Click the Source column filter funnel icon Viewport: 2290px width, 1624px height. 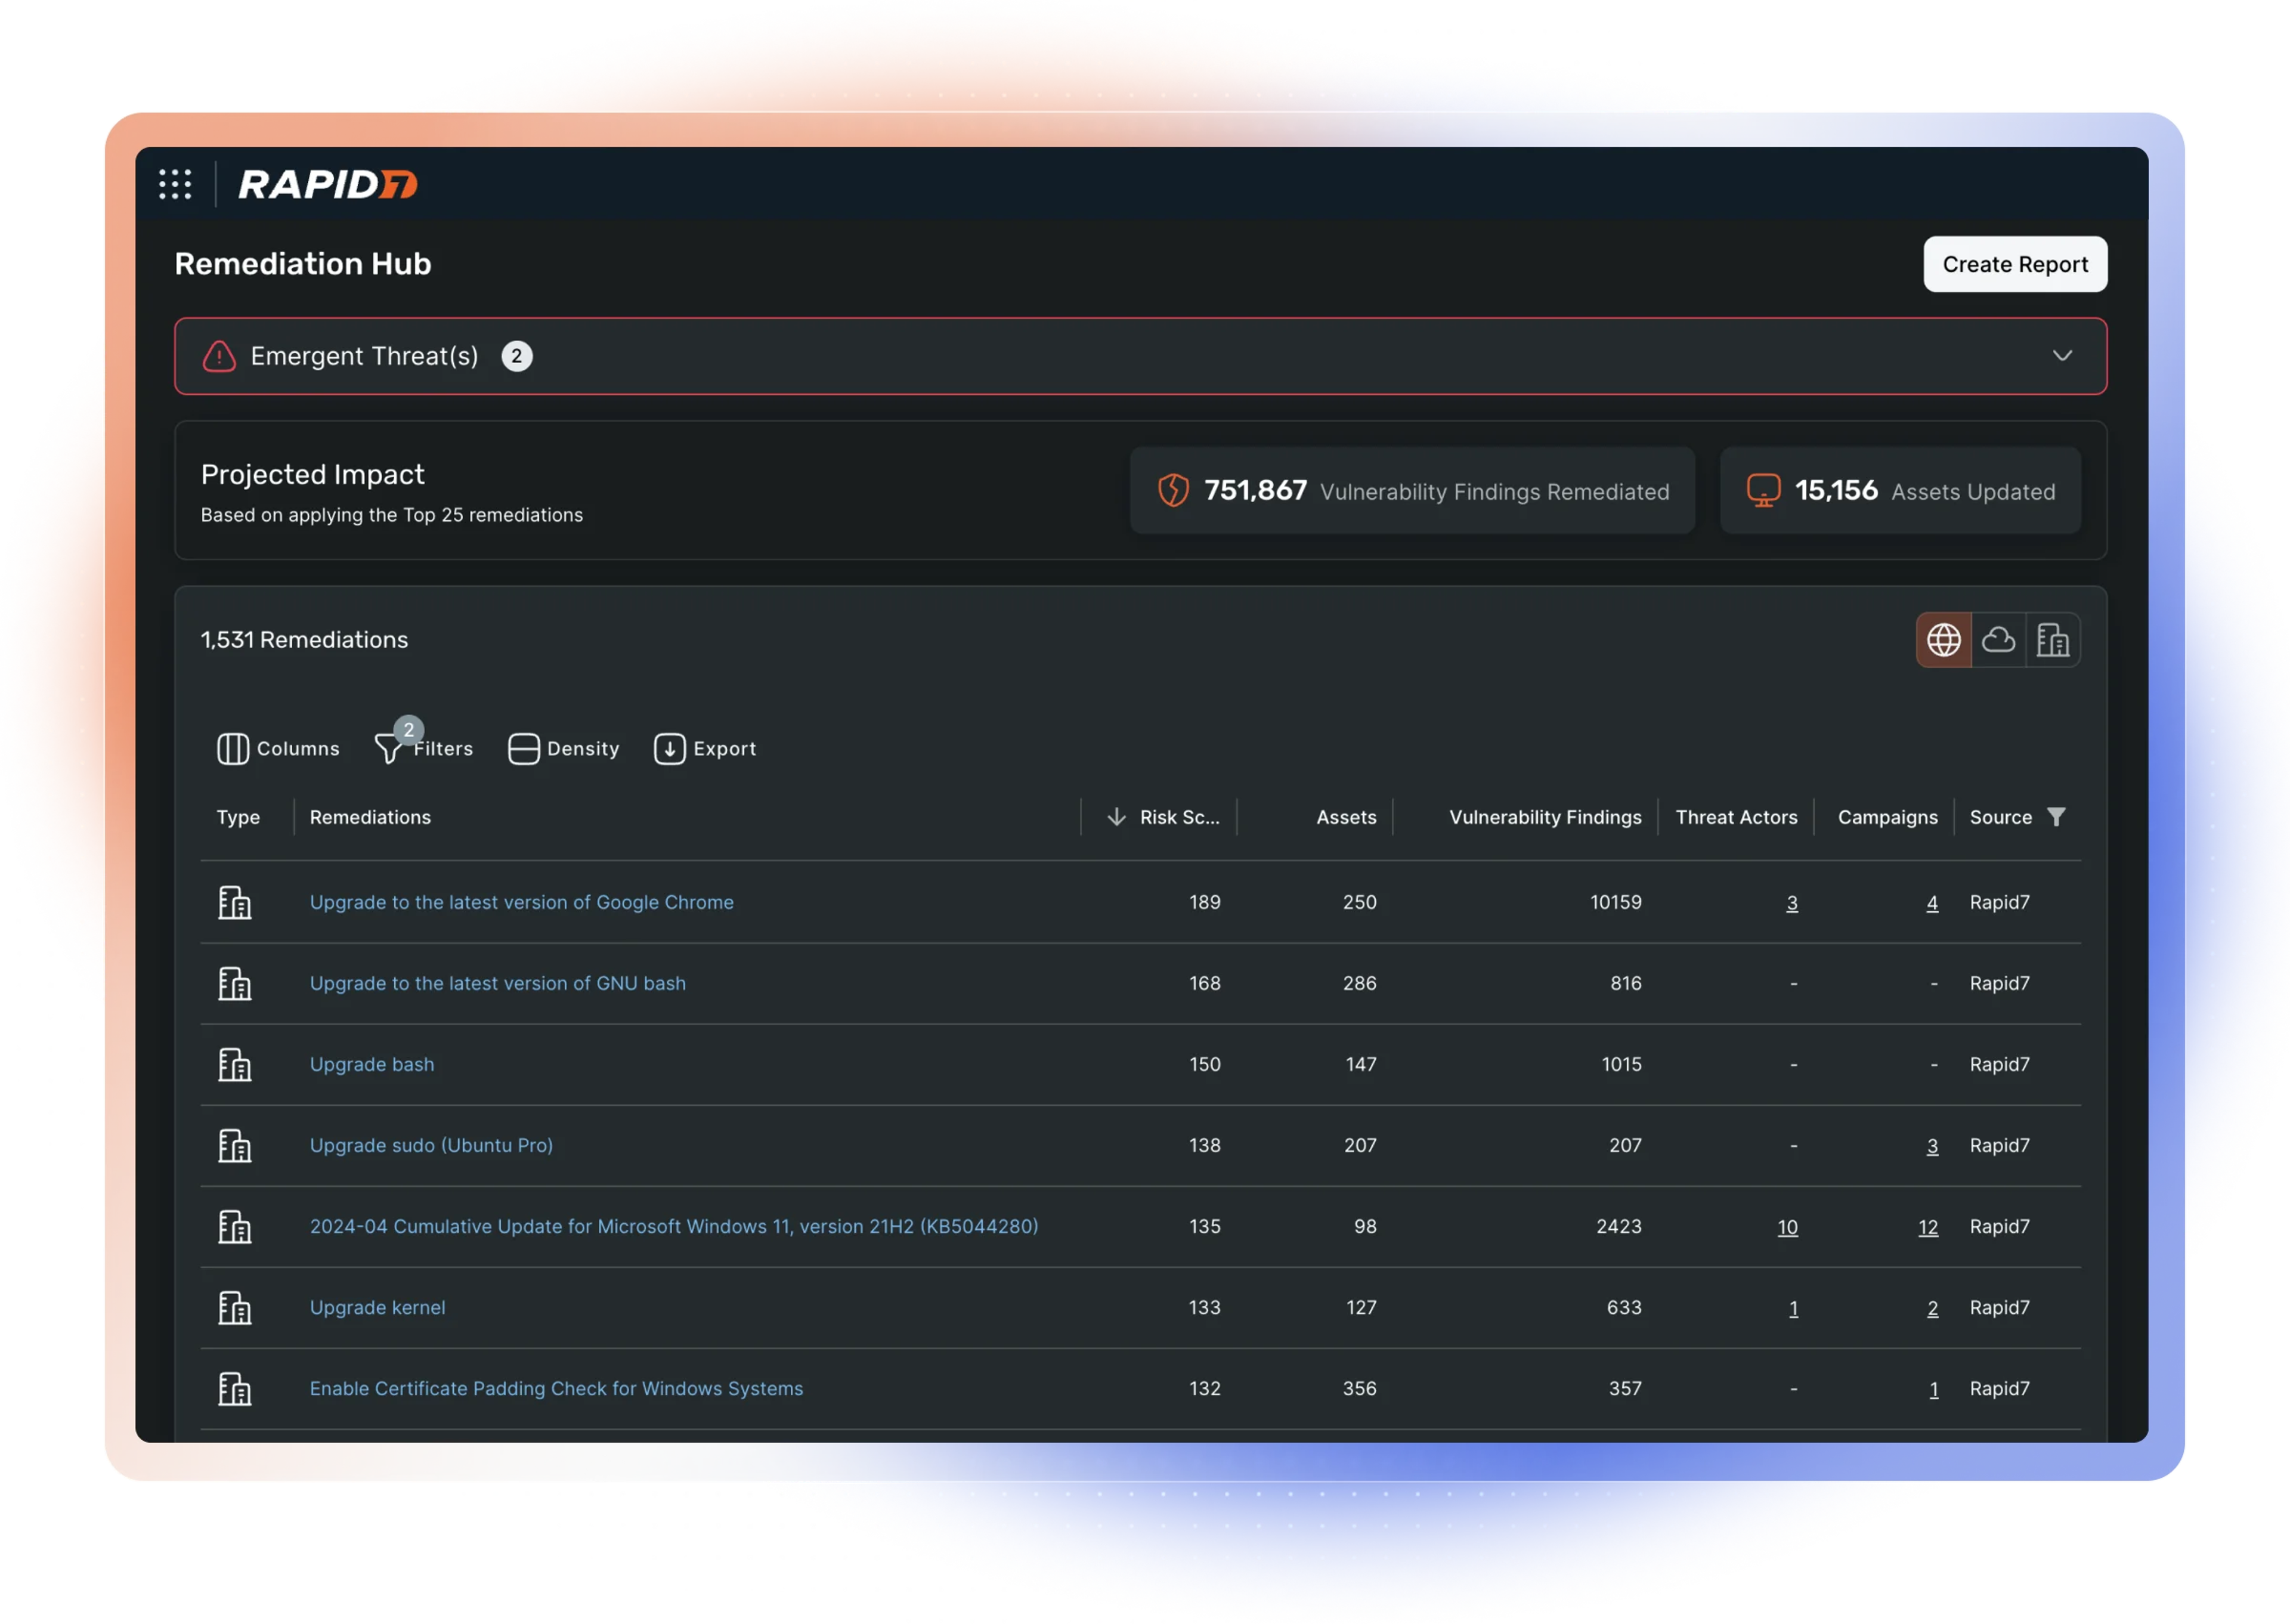pos(2055,817)
